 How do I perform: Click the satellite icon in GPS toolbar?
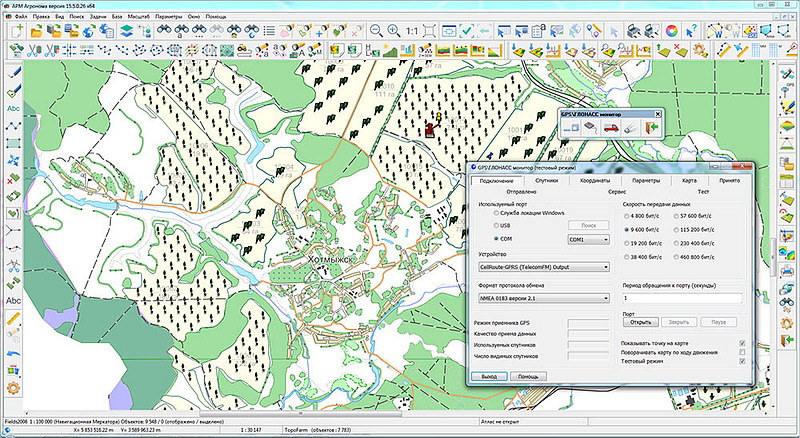[x=631, y=128]
